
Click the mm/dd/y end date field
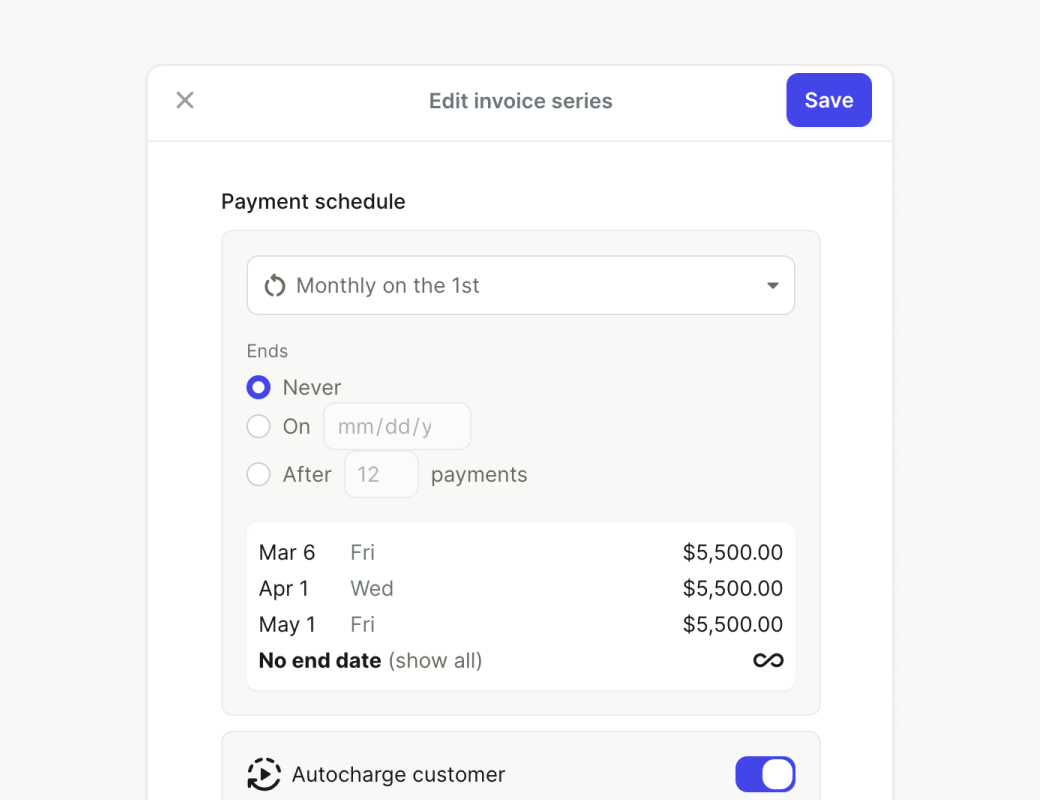(x=396, y=427)
